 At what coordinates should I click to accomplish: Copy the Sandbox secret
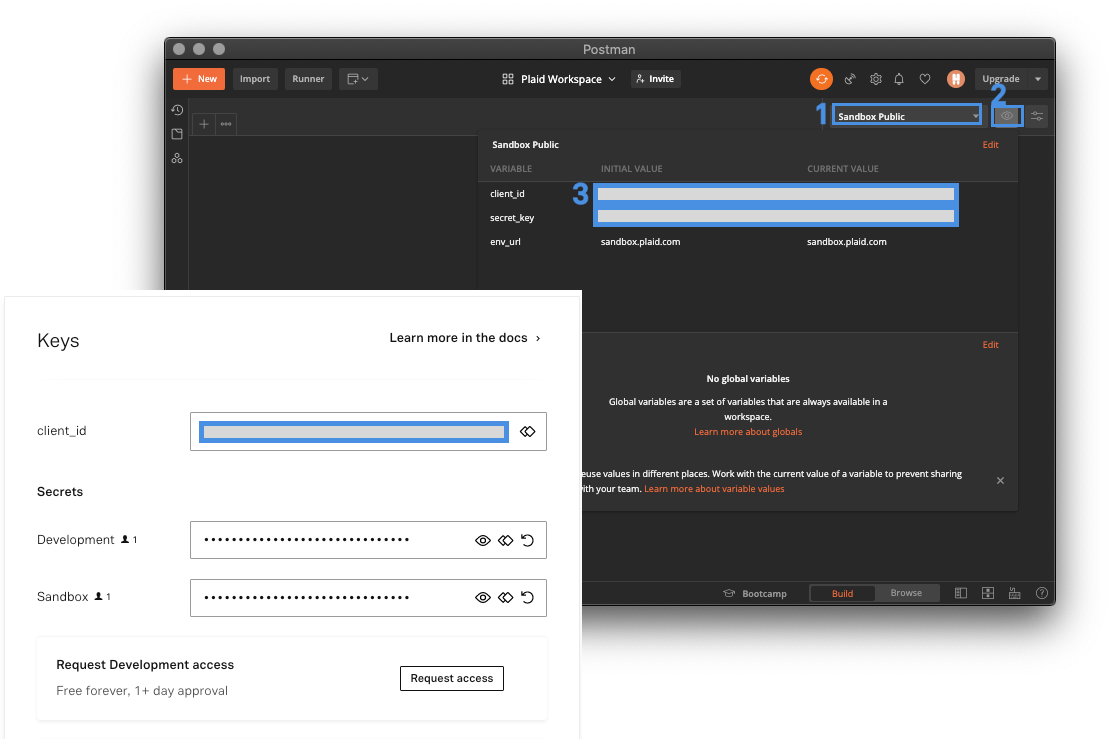pos(505,597)
